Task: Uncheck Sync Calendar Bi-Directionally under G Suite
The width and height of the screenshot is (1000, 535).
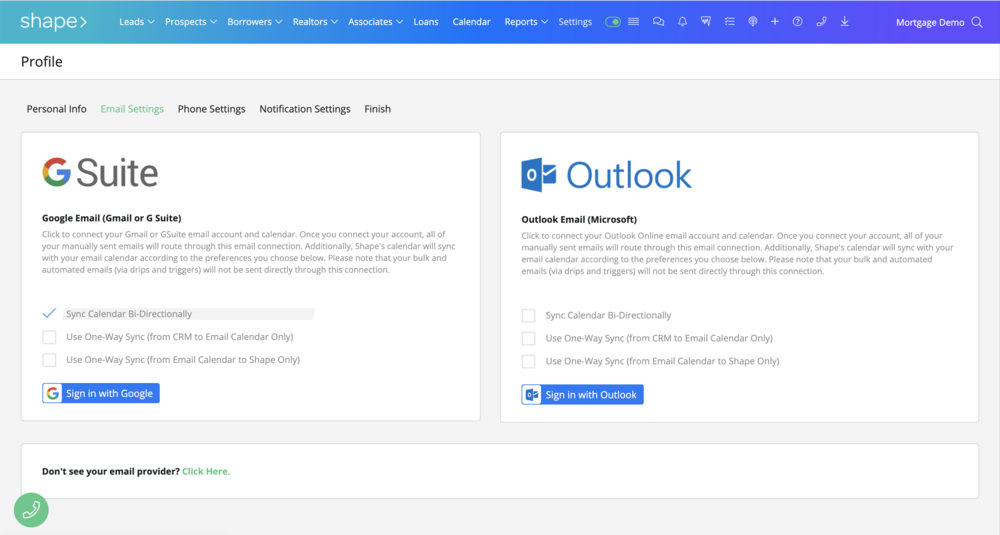Action: (x=49, y=314)
